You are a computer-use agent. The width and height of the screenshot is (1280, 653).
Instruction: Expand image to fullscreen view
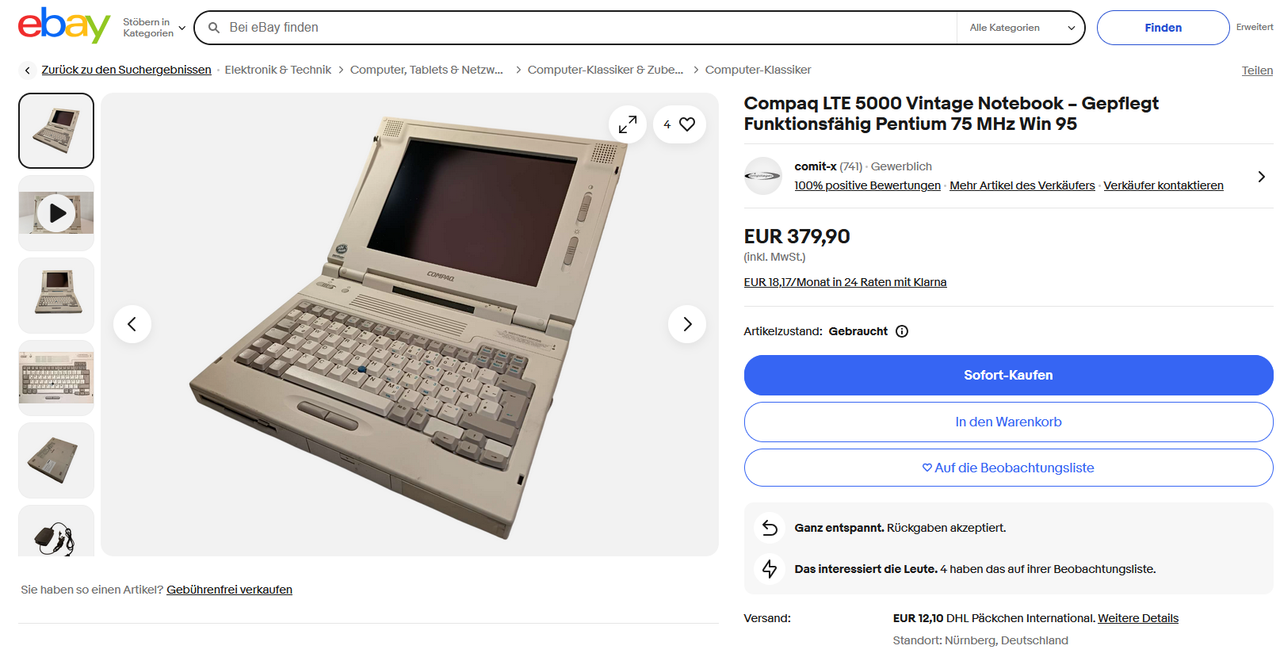click(x=628, y=124)
